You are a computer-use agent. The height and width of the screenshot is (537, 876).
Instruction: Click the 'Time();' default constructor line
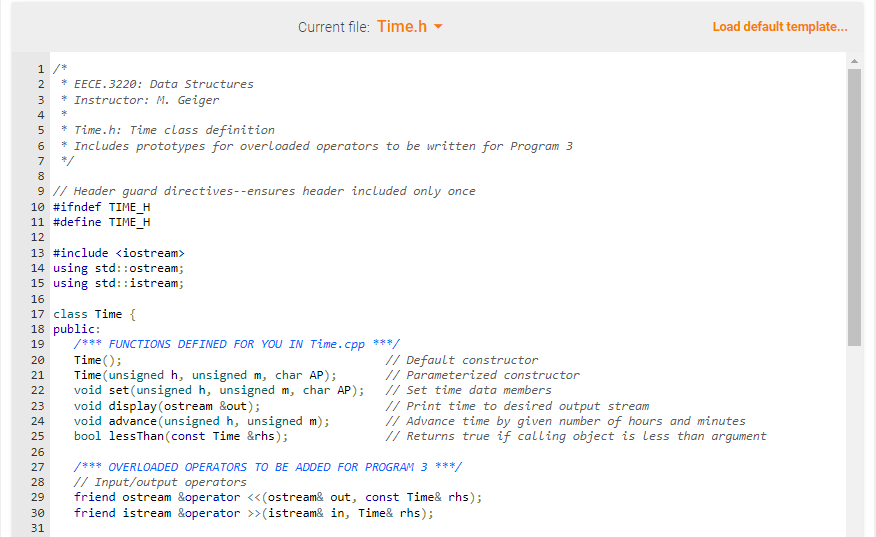[97, 360]
